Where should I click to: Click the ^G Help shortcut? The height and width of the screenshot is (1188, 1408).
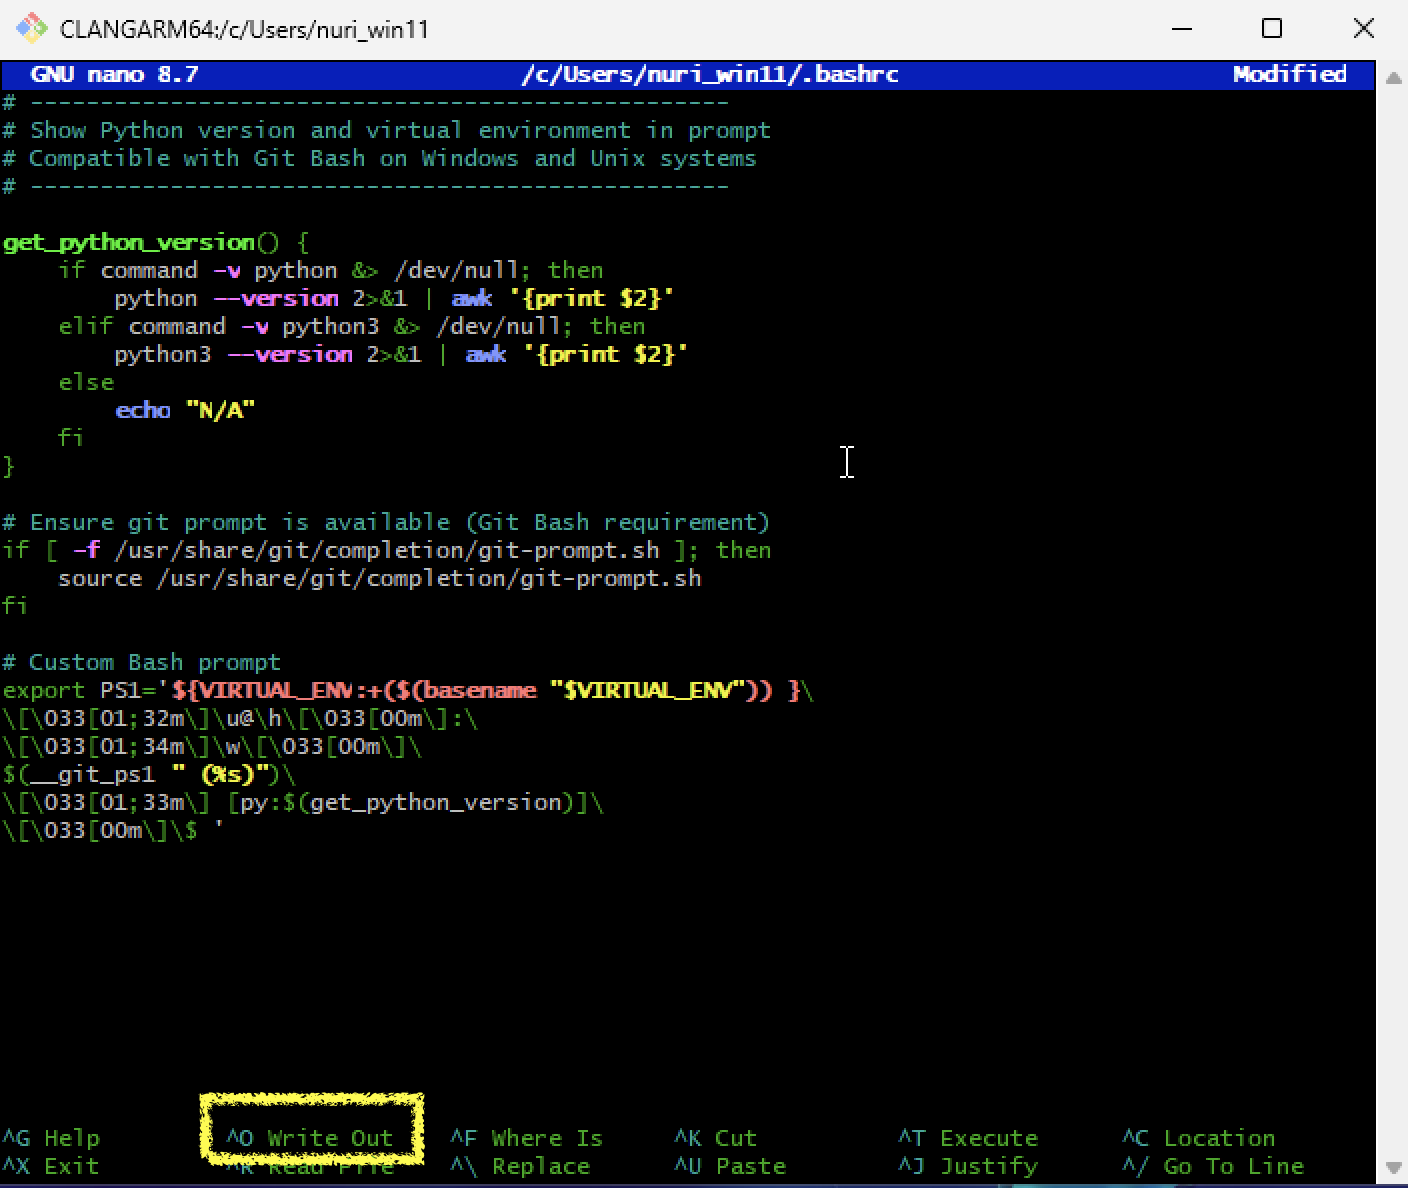(51, 1138)
